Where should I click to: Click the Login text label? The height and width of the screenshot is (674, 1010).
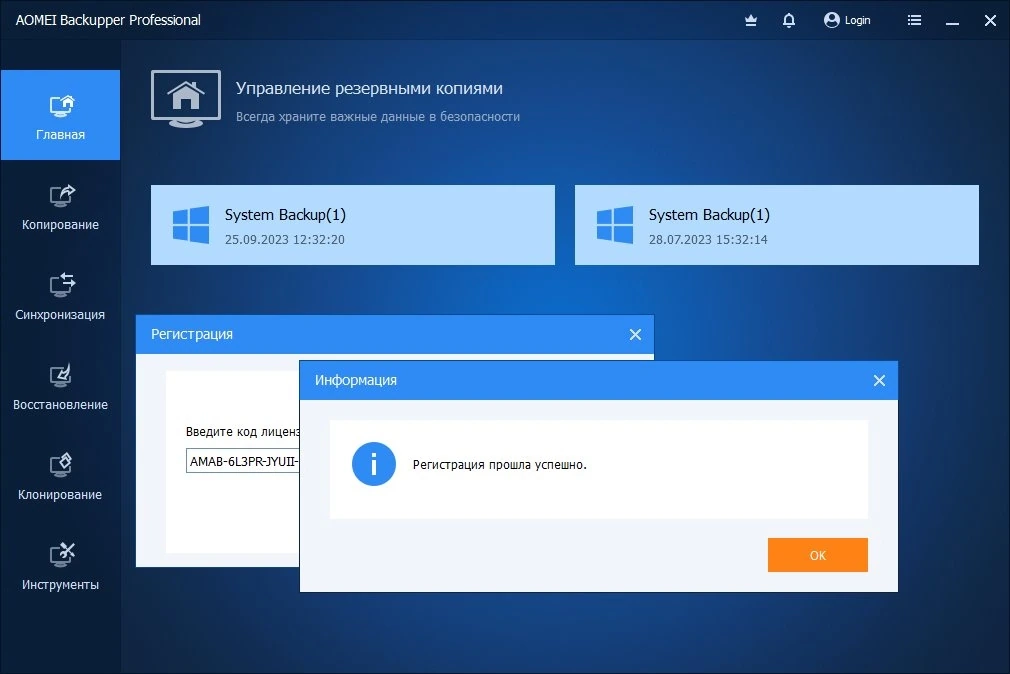pyautogui.click(x=857, y=21)
